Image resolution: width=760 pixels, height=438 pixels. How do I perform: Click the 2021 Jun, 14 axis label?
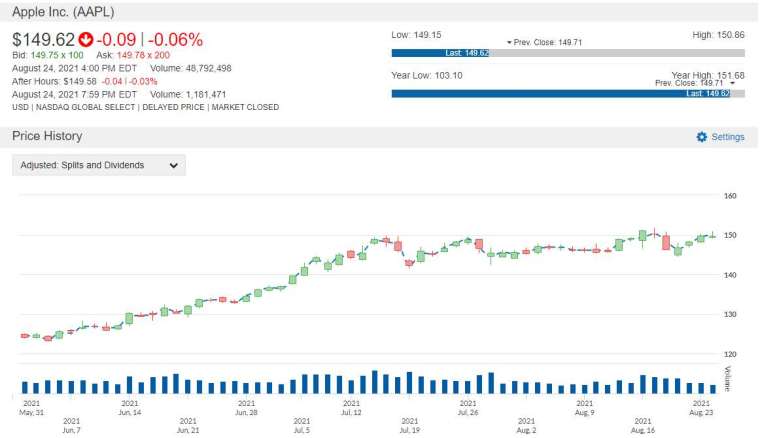click(x=129, y=408)
